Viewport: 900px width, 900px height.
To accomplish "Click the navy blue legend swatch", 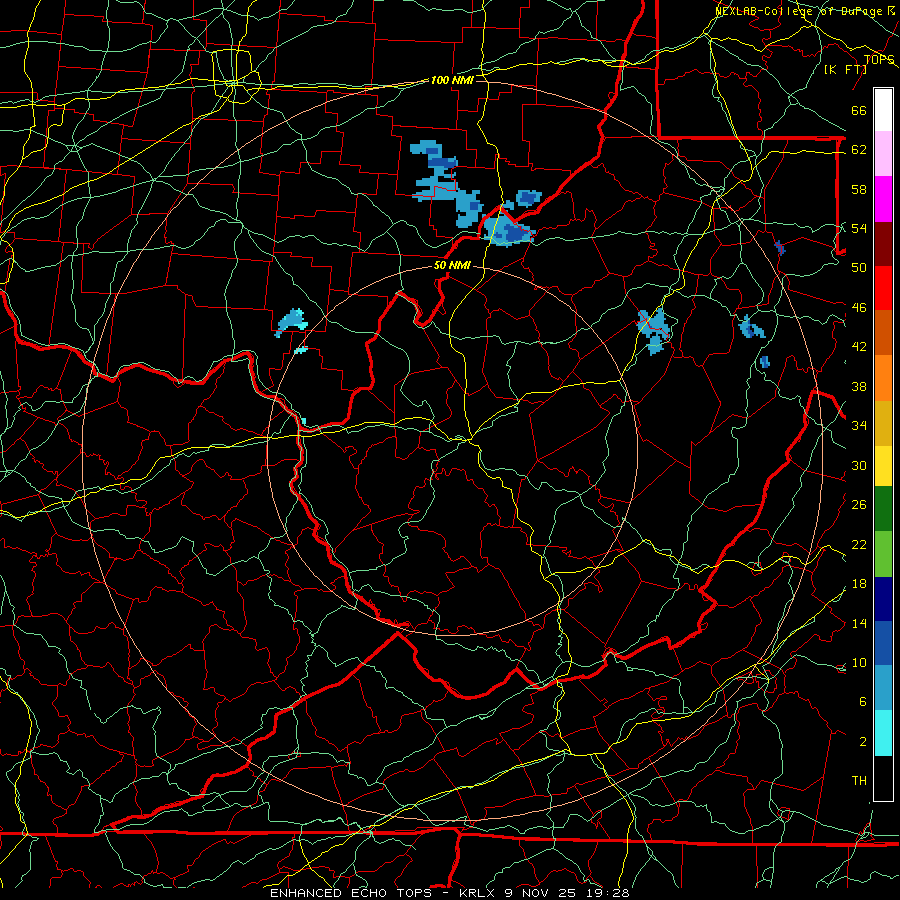I will pos(883,599).
